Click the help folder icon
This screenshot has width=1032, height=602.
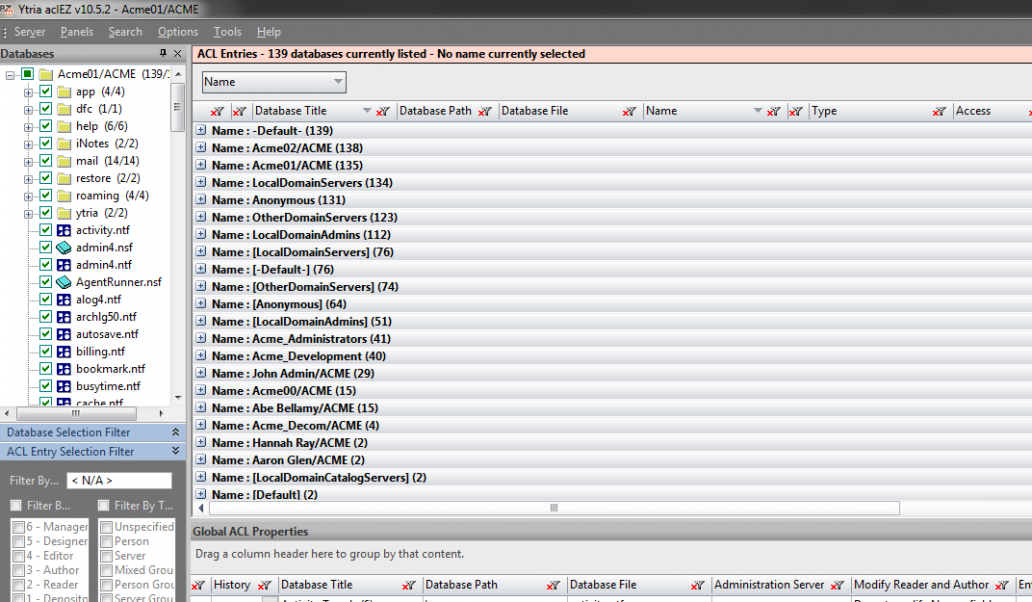pyautogui.click(x=64, y=126)
